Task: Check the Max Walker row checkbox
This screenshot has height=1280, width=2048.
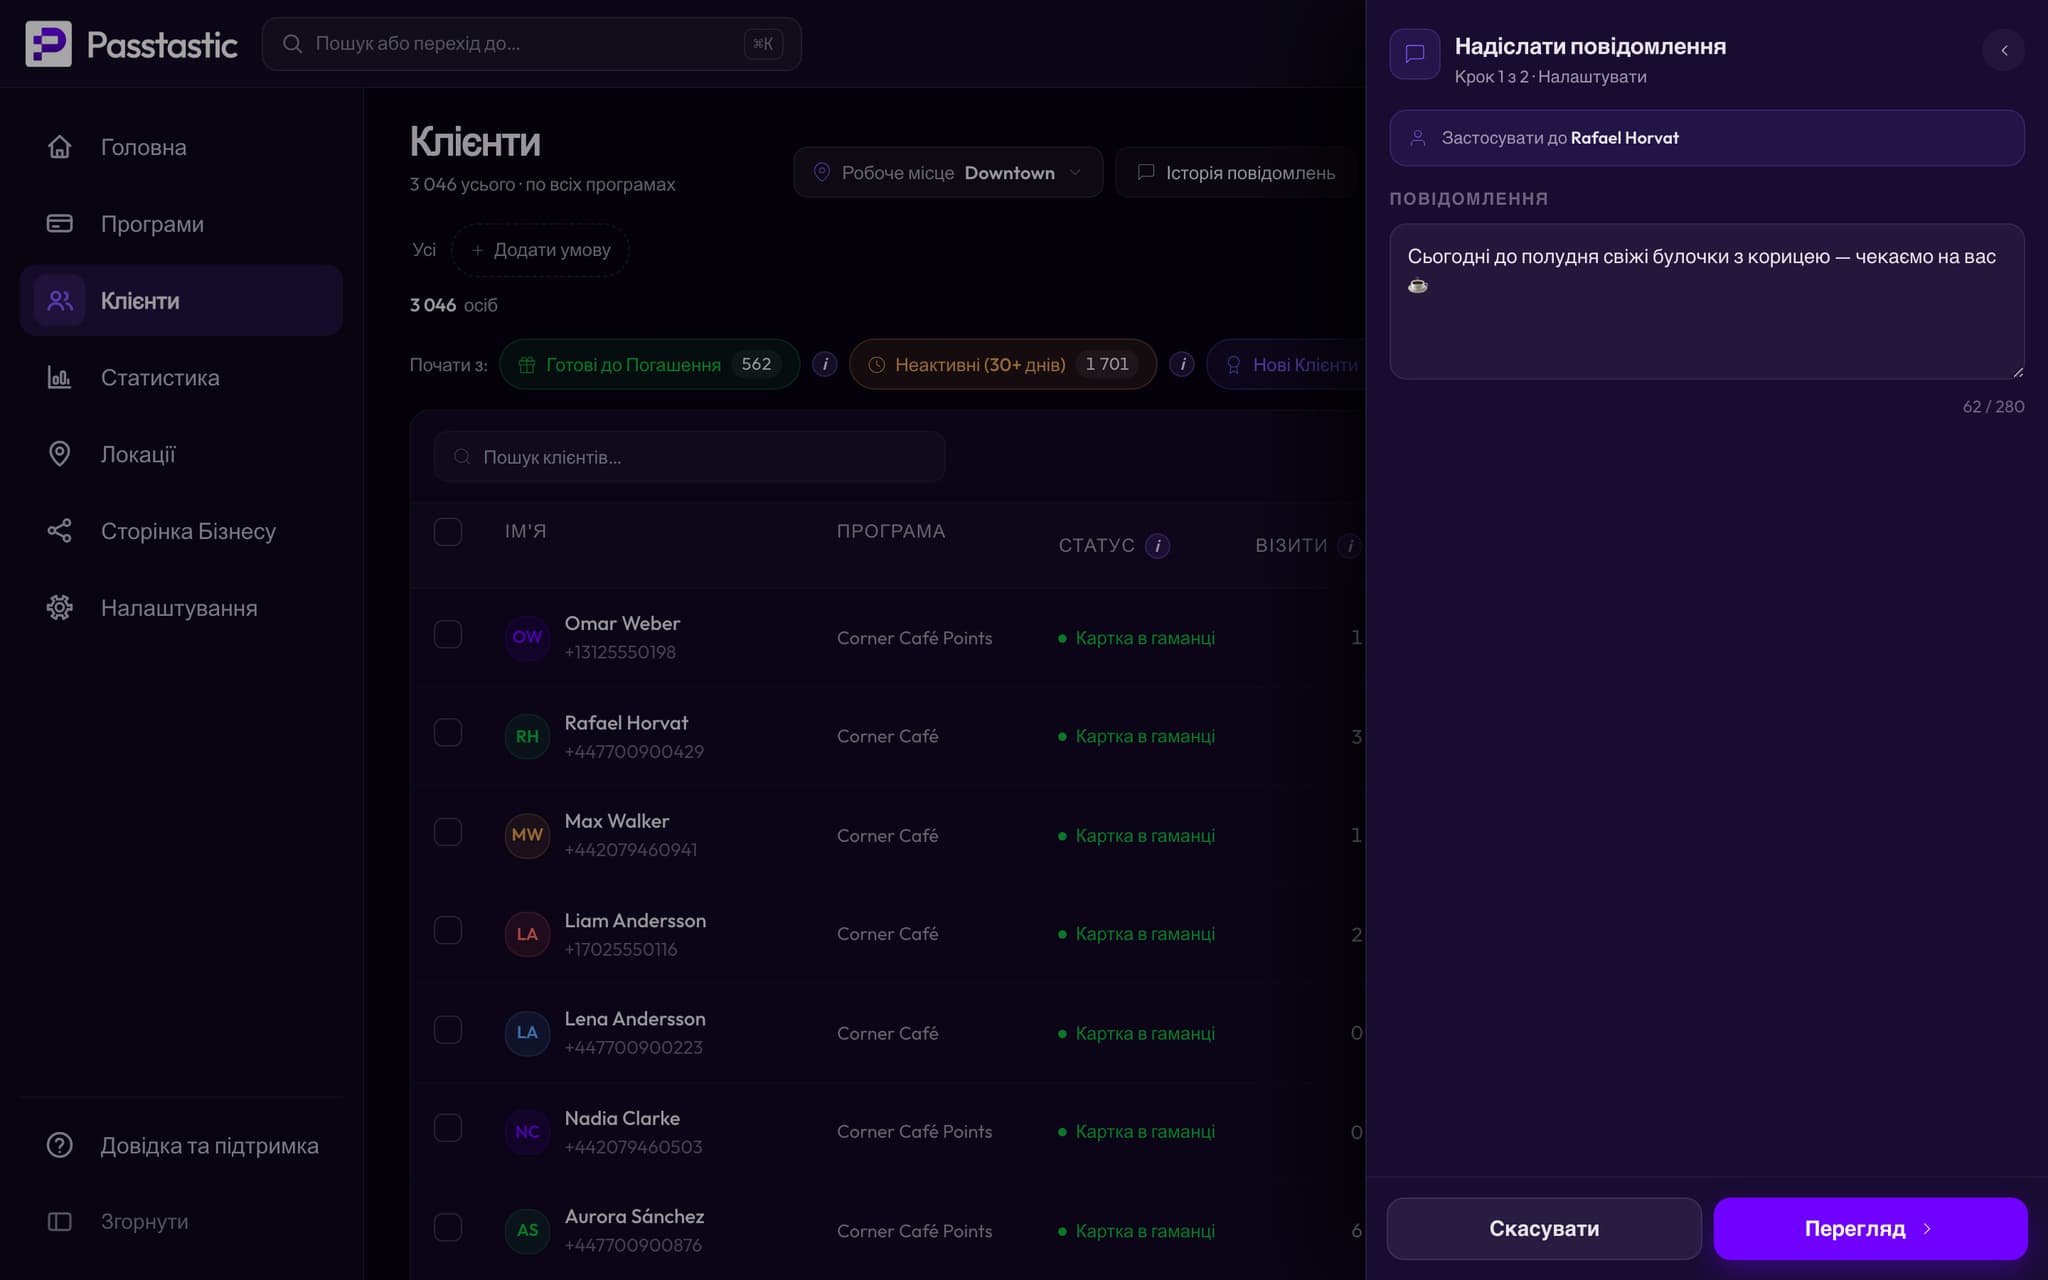Action: 448,832
